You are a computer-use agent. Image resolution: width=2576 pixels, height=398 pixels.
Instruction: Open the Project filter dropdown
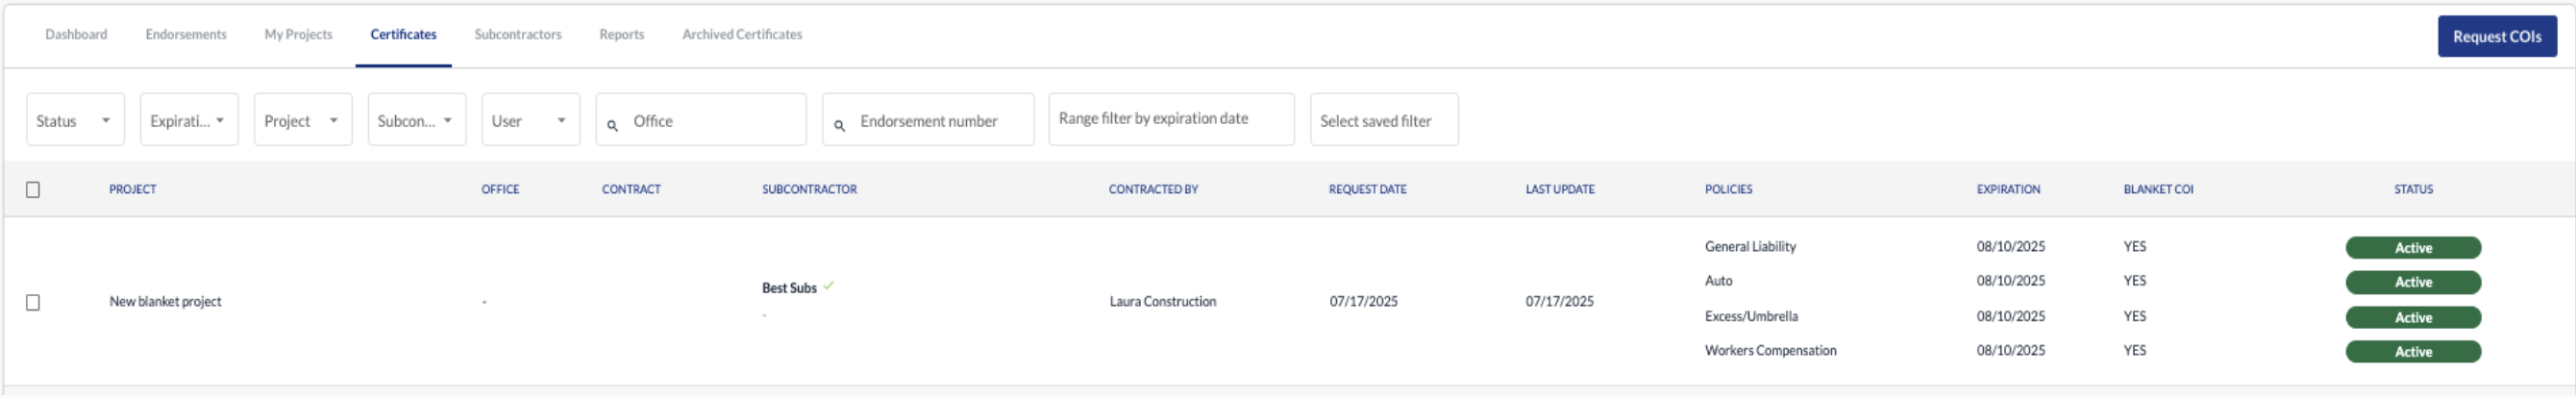[x=303, y=120]
